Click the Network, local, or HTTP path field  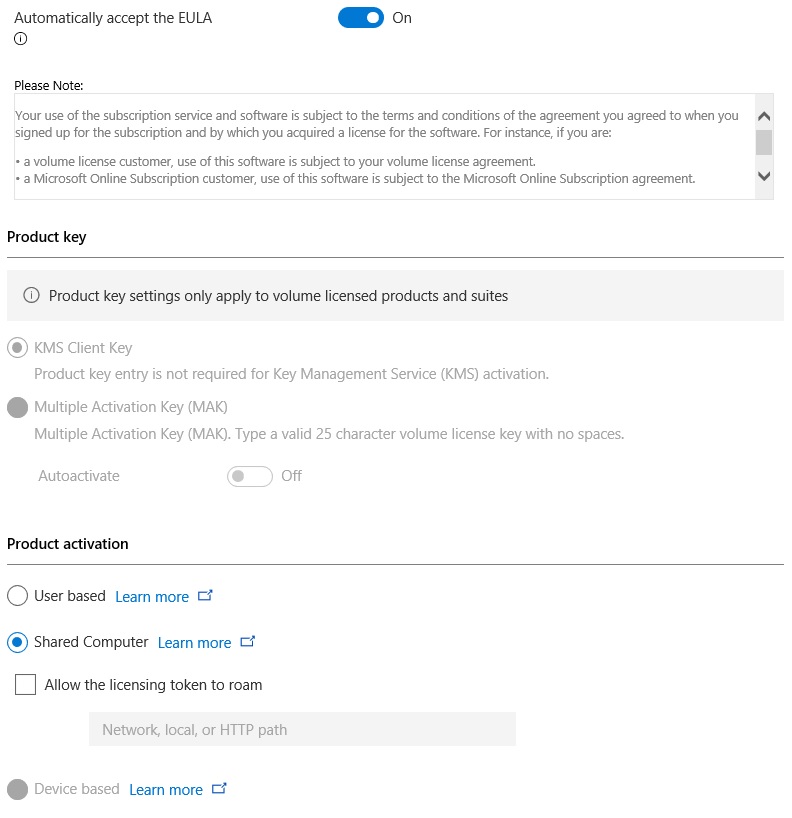pyautogui.click(x=302, y=729)
